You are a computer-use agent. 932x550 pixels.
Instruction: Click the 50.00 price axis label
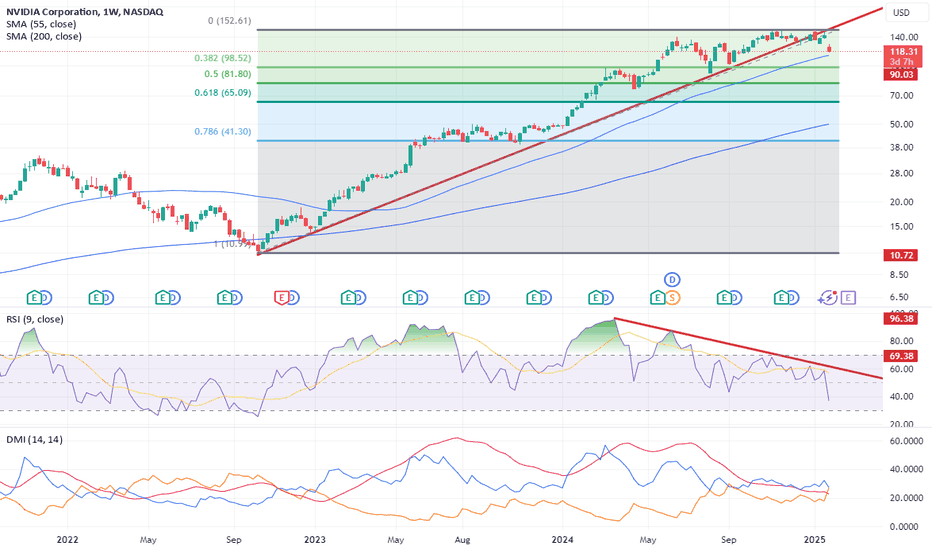click(x=902, y=124)
